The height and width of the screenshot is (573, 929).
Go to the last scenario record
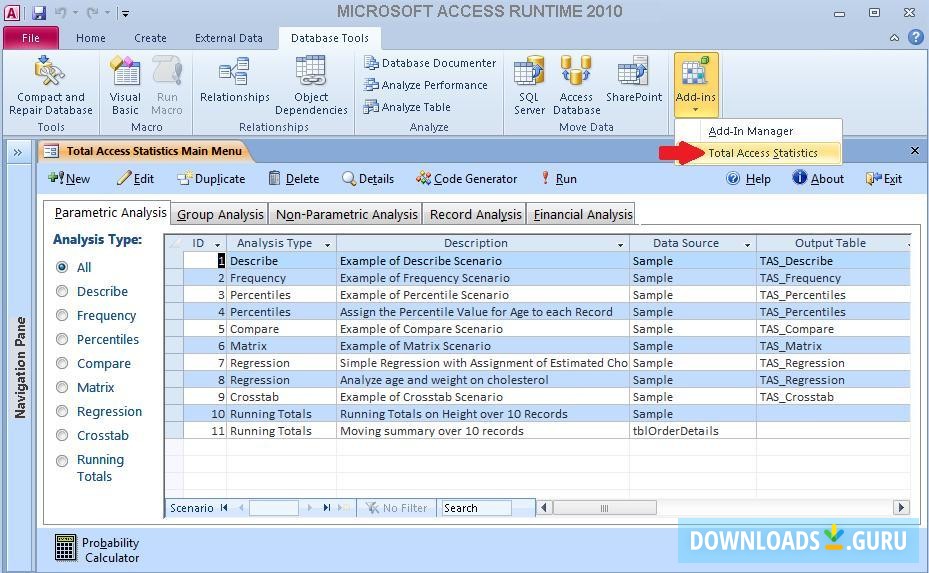tap(326, 508)
